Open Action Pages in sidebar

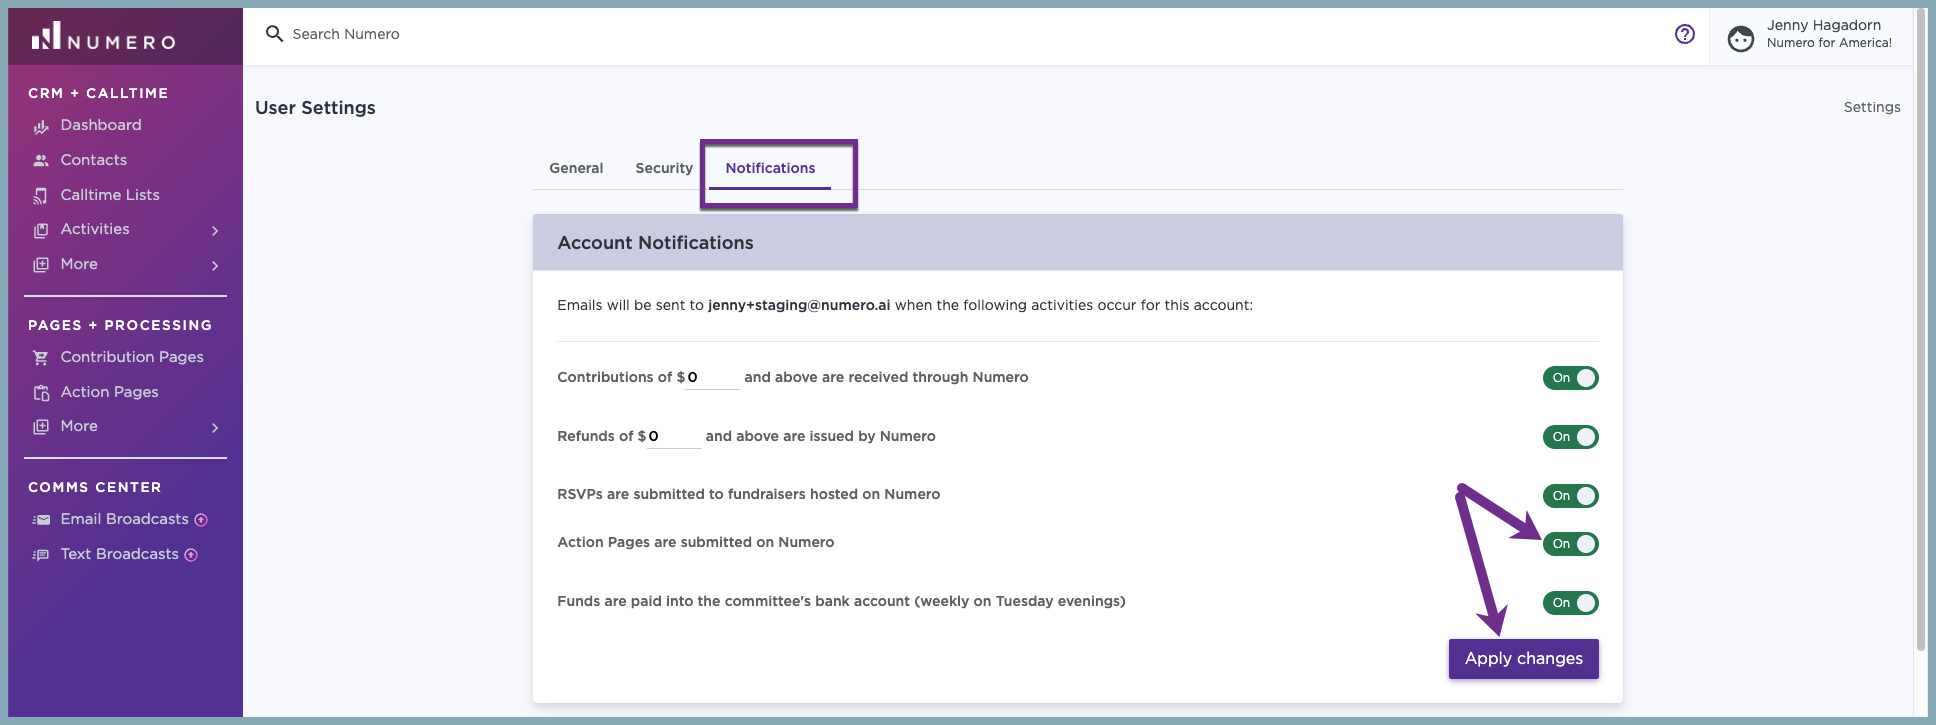tap(110, 392)
